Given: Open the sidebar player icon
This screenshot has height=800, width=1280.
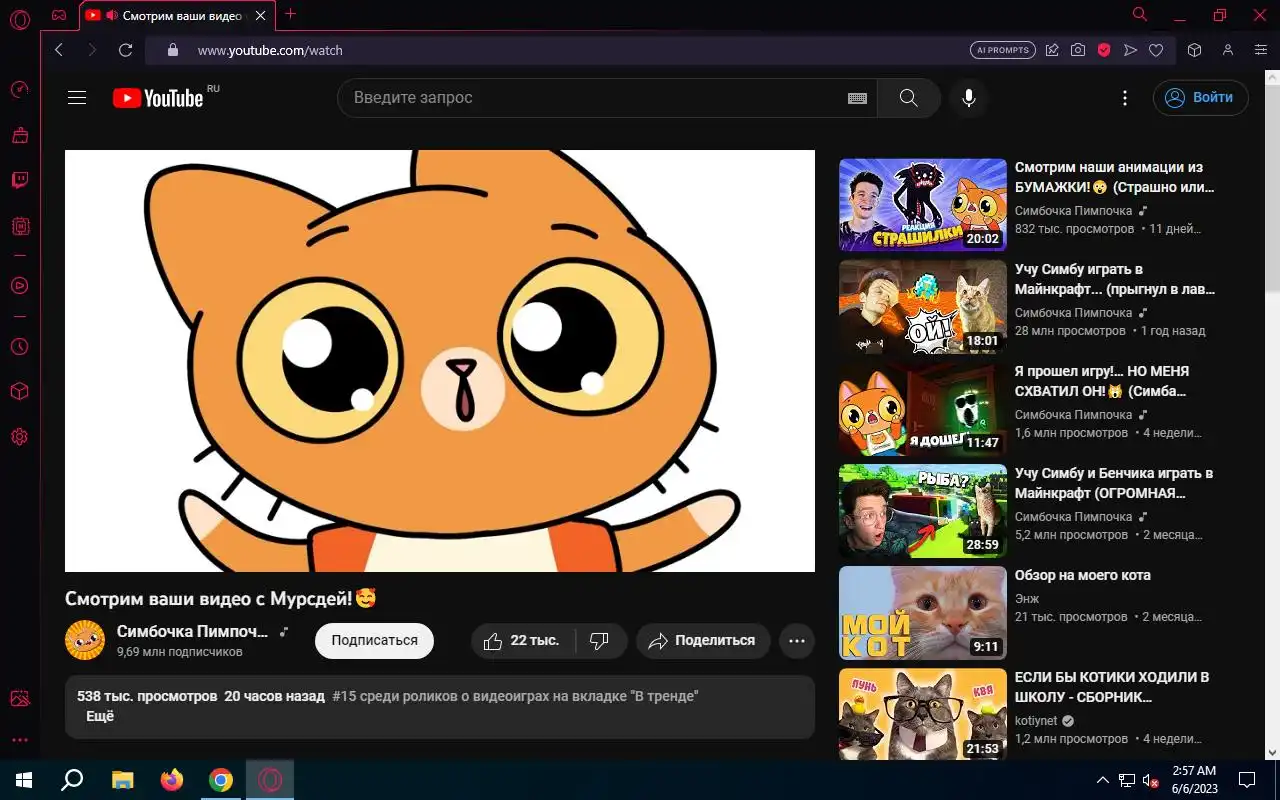Looking at the screenshot, I should tap(19, 285).
